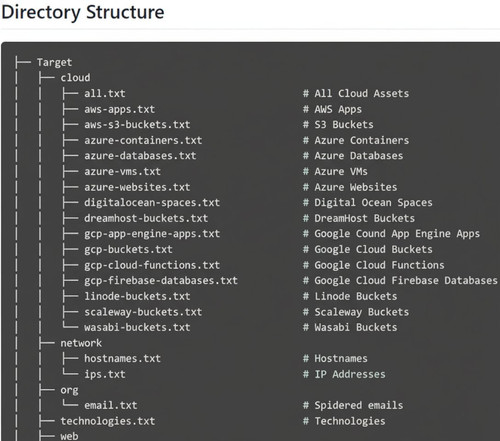
Task: Click the '# Azure Databases' comment
Action: click(x=353, y=156)
